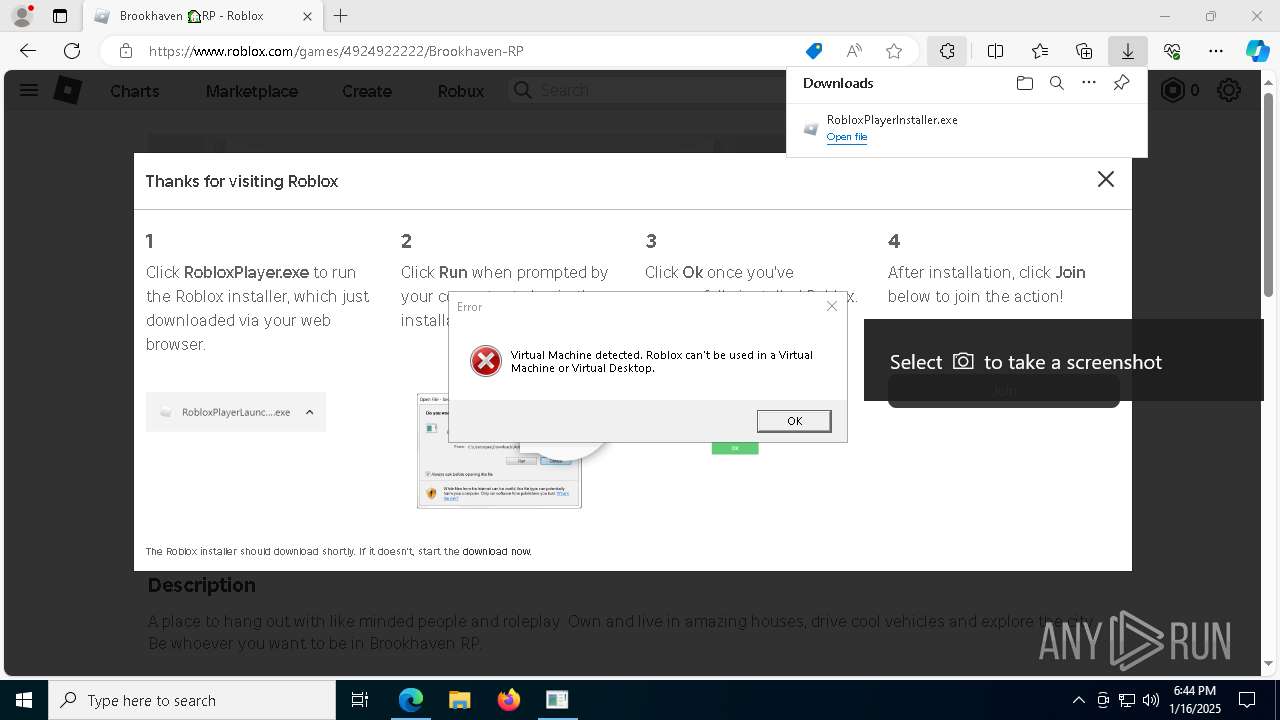1280x720 pixels.
Task: Show hidden system tray icons
Action: click(1078, 700)
